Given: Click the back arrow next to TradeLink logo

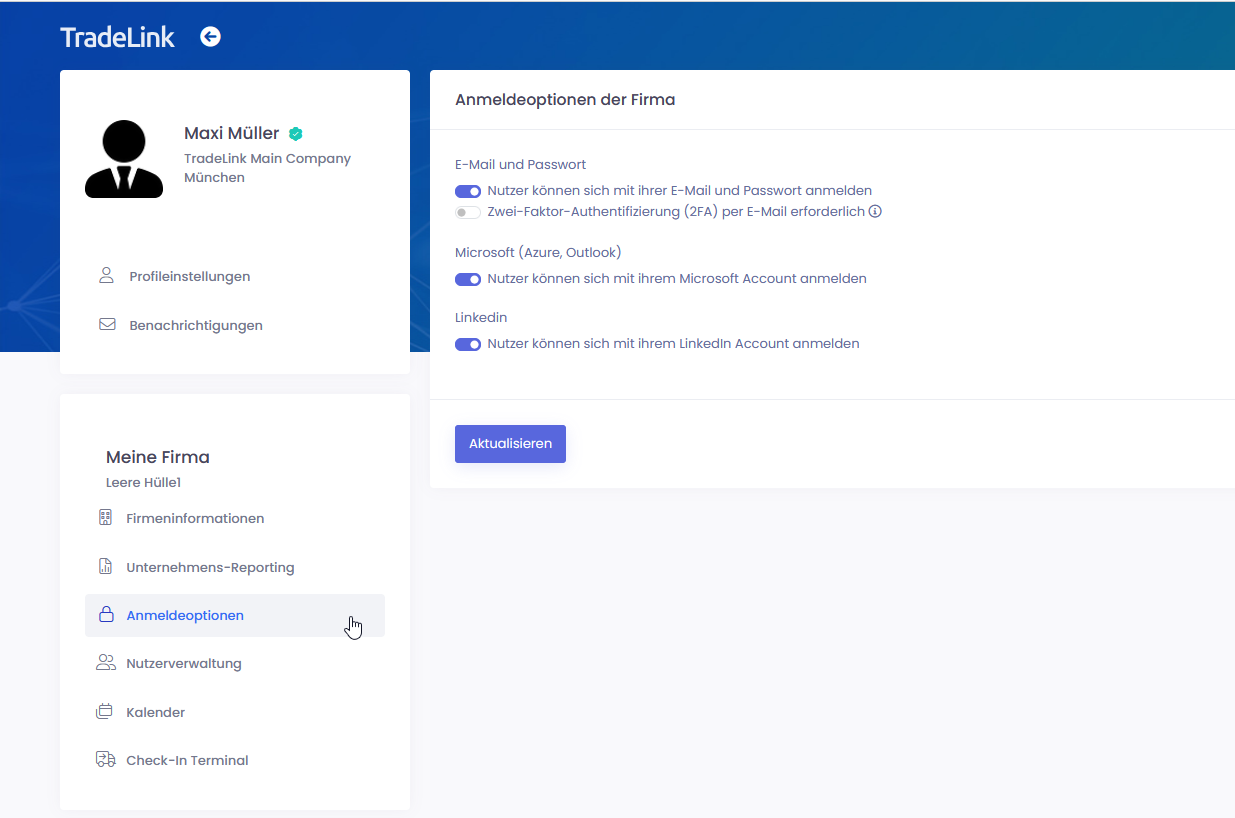Looking at the screenshot, I should (210, 37).
